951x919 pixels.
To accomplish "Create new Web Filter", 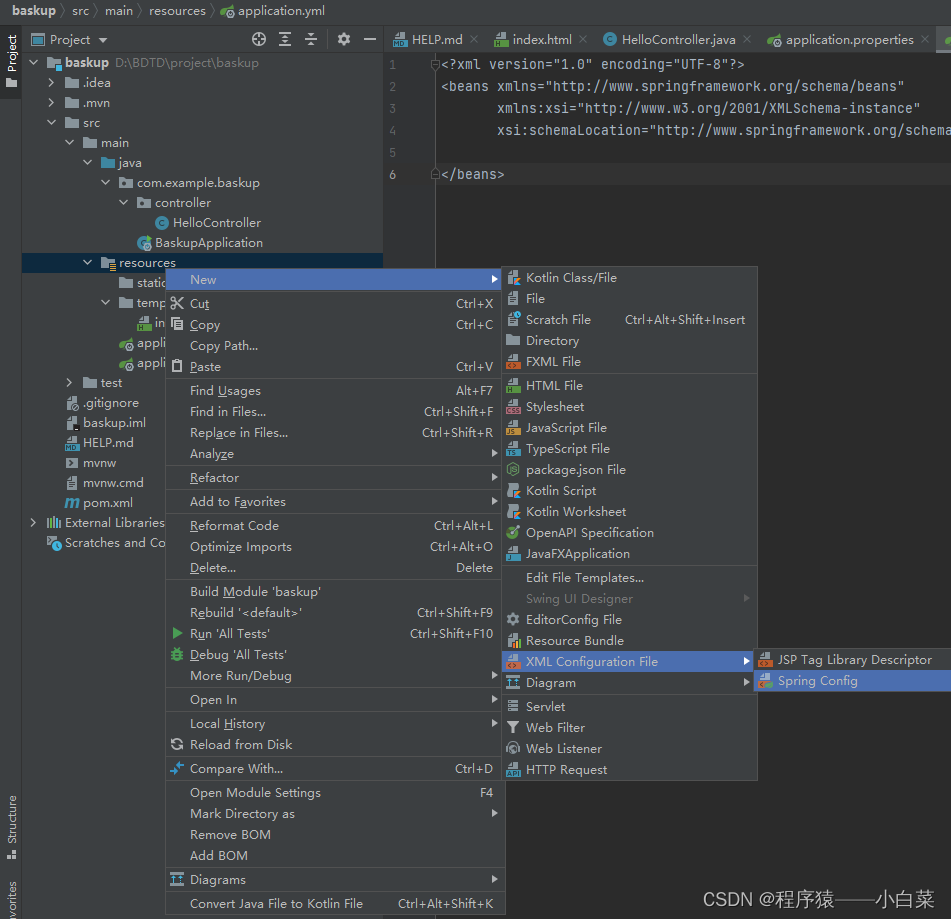I will [630, 728].
